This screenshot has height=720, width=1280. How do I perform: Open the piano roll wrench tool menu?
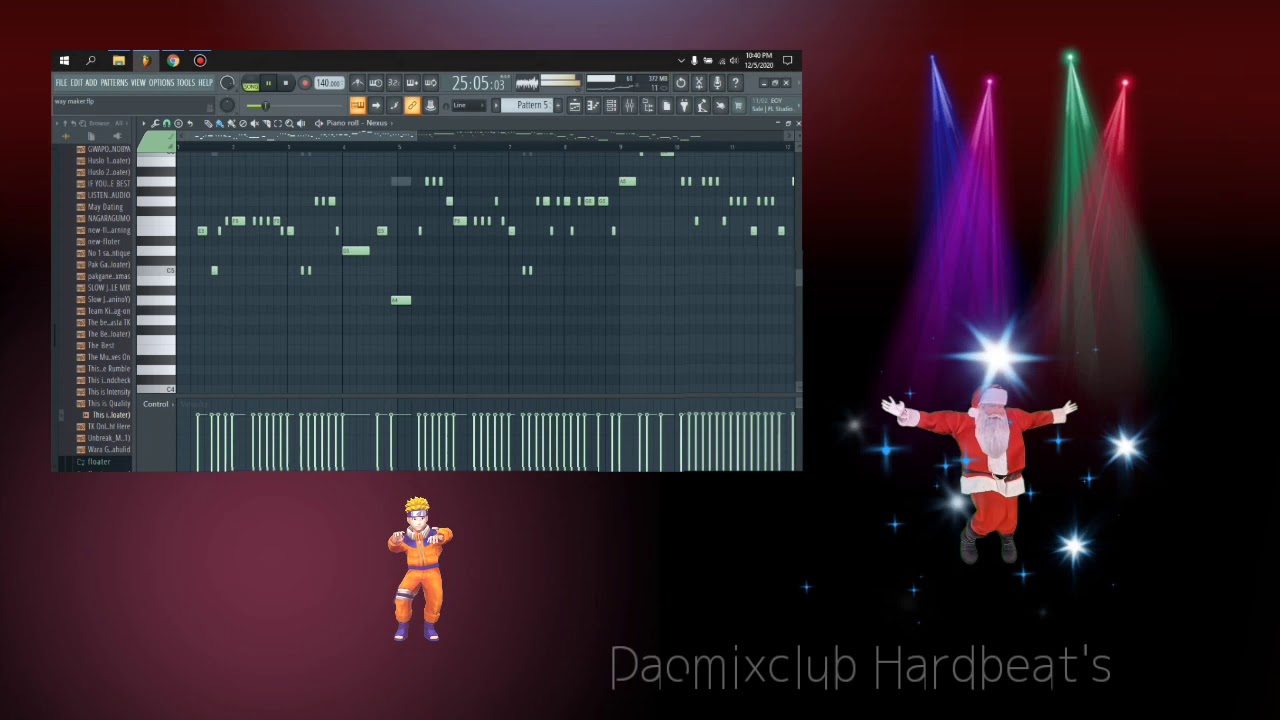point(155,124)
